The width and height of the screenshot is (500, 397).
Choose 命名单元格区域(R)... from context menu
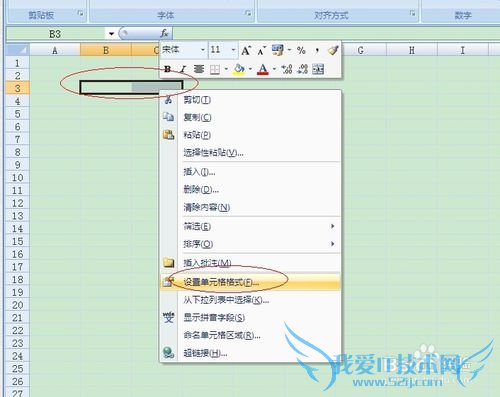click(251, 335)
